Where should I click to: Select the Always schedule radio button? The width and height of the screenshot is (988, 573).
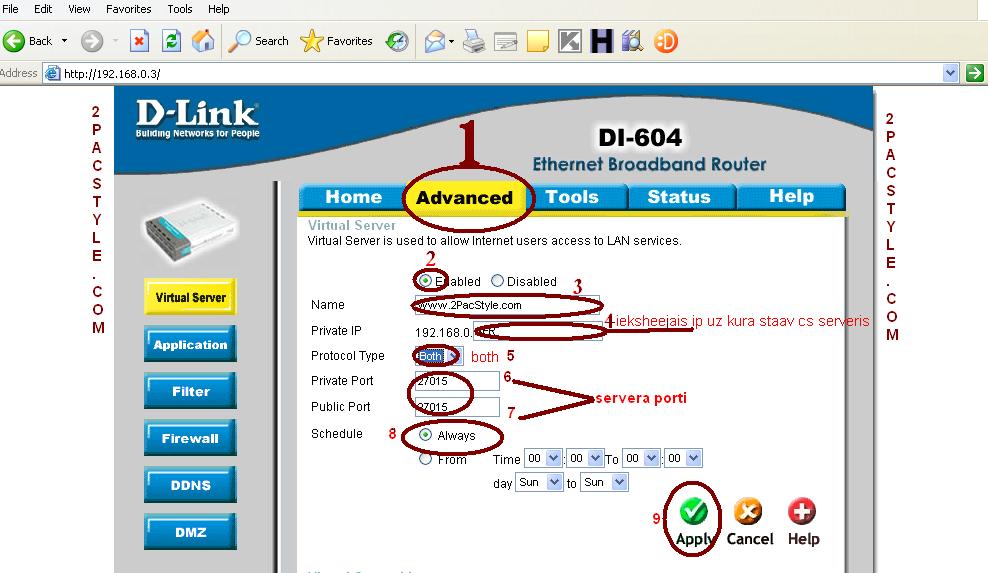click(x=425, y=435)
